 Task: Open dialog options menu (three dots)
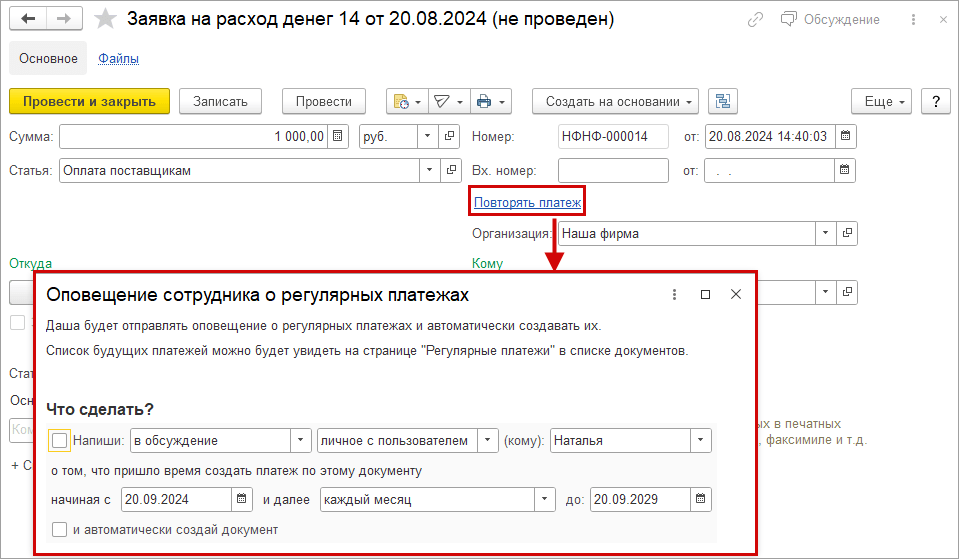click(675, 295)
